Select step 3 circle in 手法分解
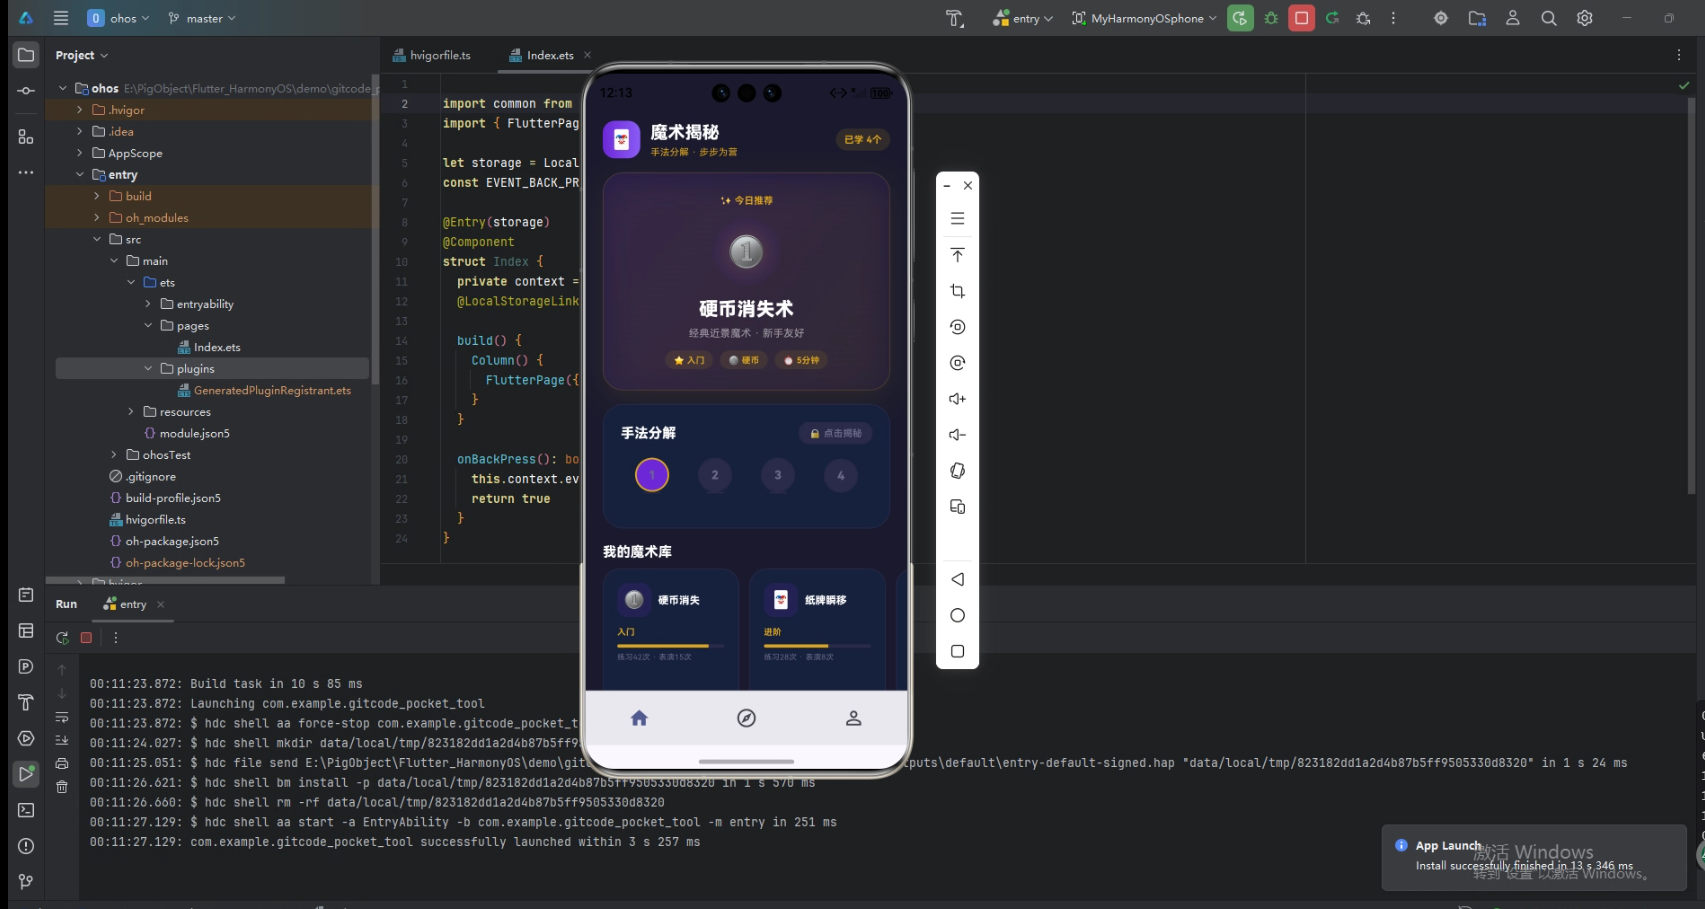Screen dimensions: 1705x909 778,475
